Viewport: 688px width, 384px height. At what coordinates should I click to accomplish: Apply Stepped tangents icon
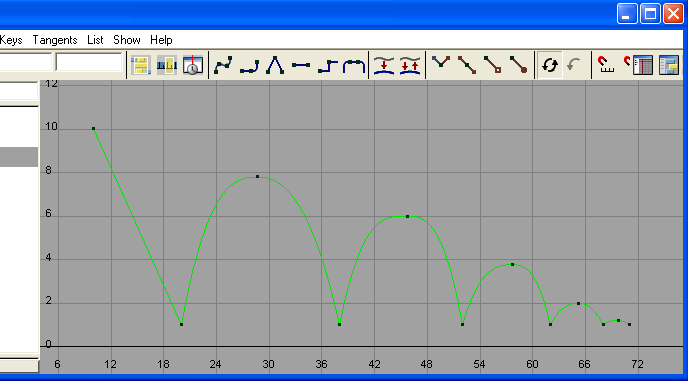coord(327,65)
